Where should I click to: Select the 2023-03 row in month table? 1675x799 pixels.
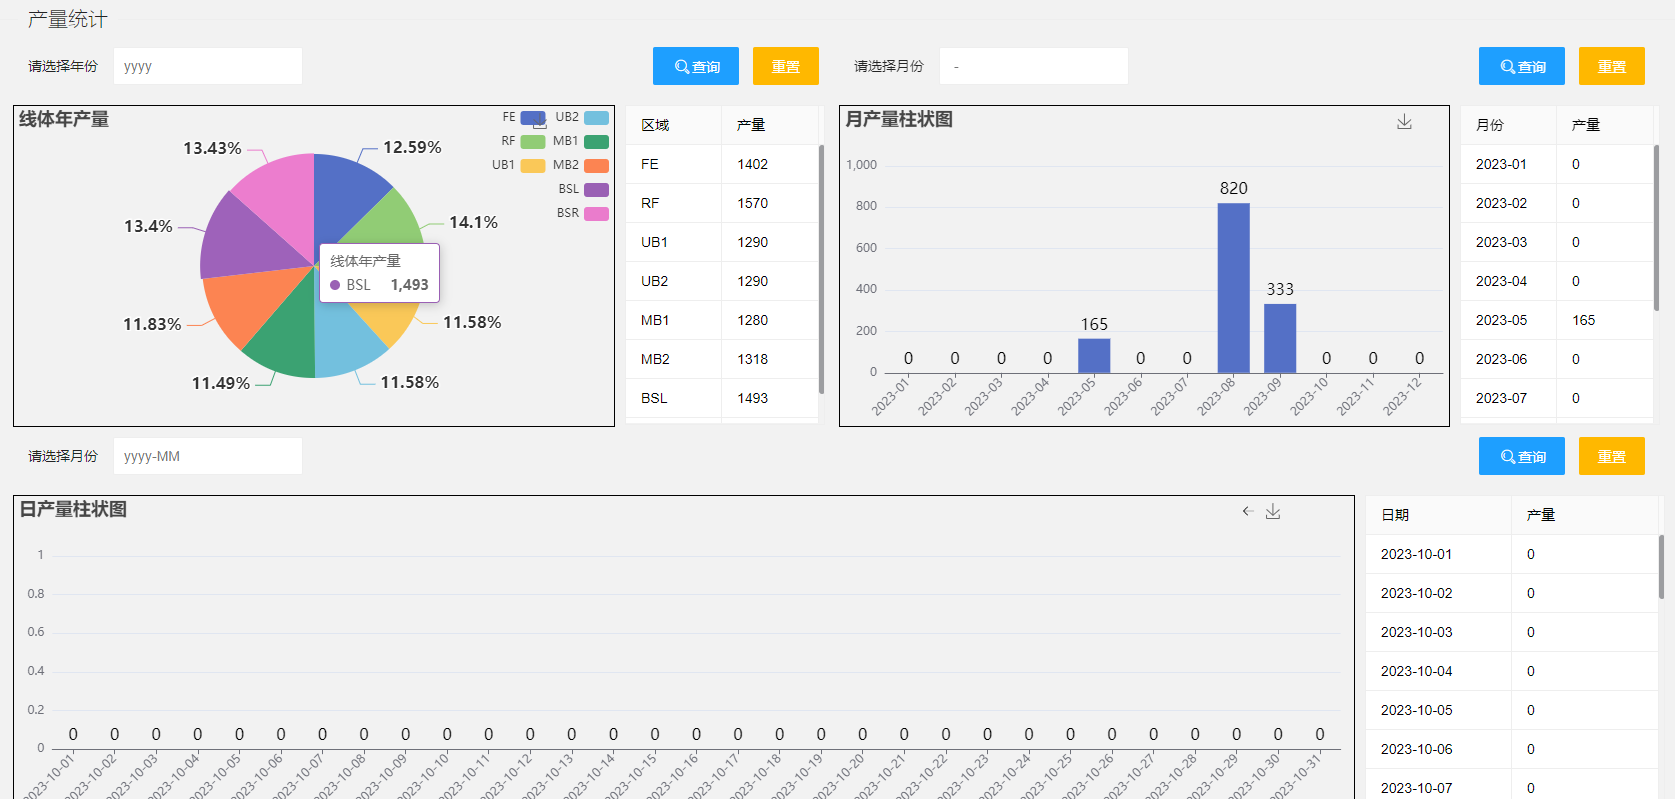1557,242
